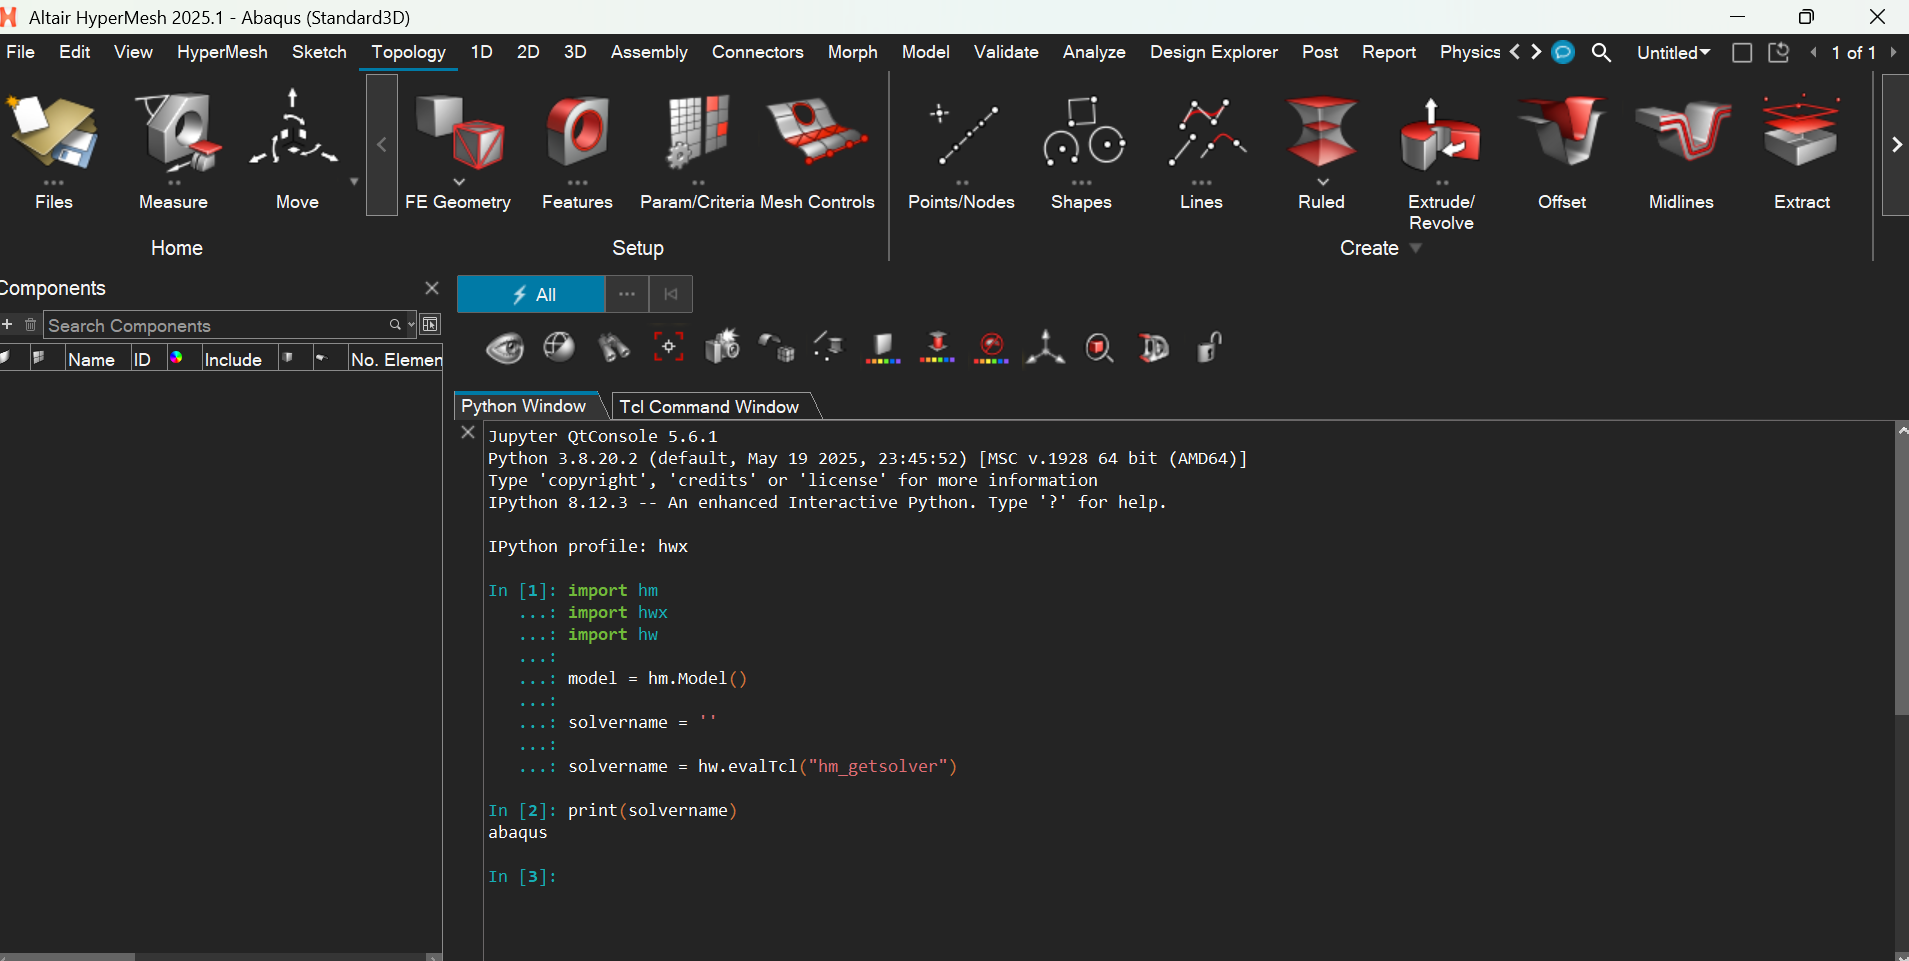Viewport: 1909px width, 961px height.
Task: Switch to the Connectors ribbon tab
Action: [757, 52]
